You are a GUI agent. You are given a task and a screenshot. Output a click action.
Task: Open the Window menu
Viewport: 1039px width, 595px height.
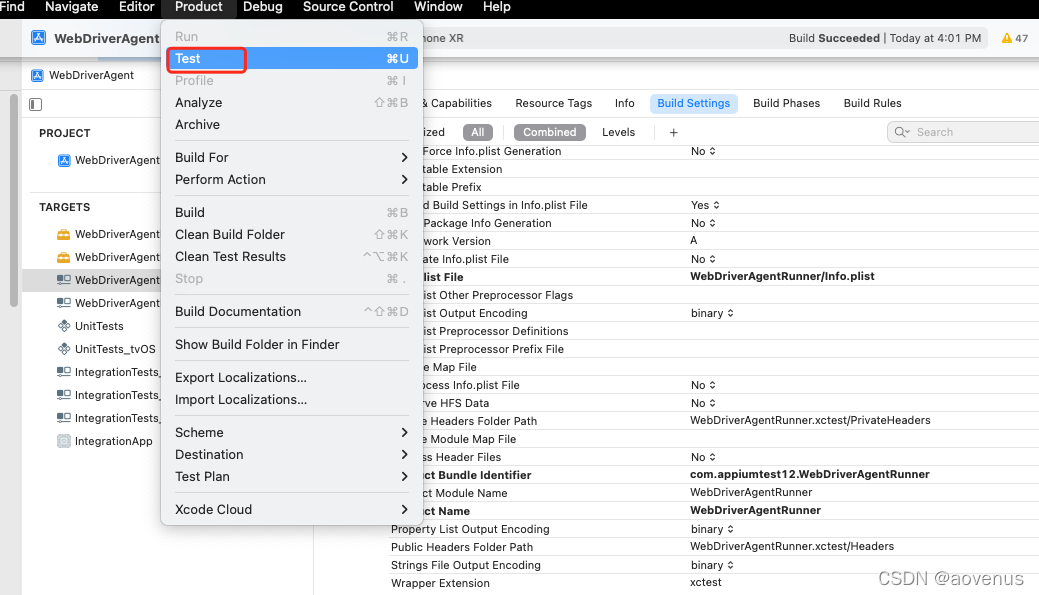coord(438,7)
